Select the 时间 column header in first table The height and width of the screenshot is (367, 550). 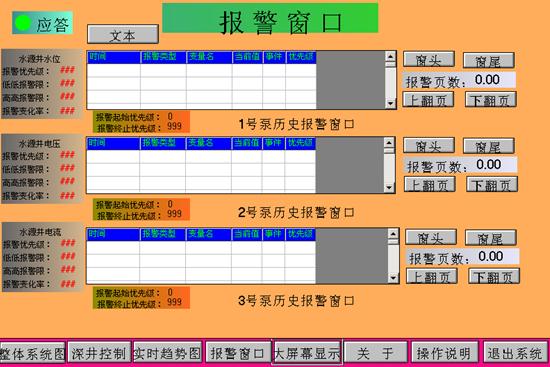[113, 57]
